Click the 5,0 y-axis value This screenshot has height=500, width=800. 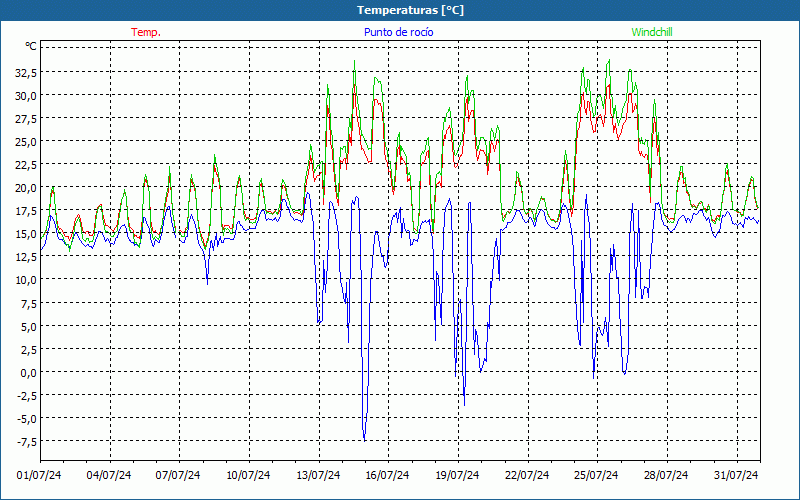point(28,326)
